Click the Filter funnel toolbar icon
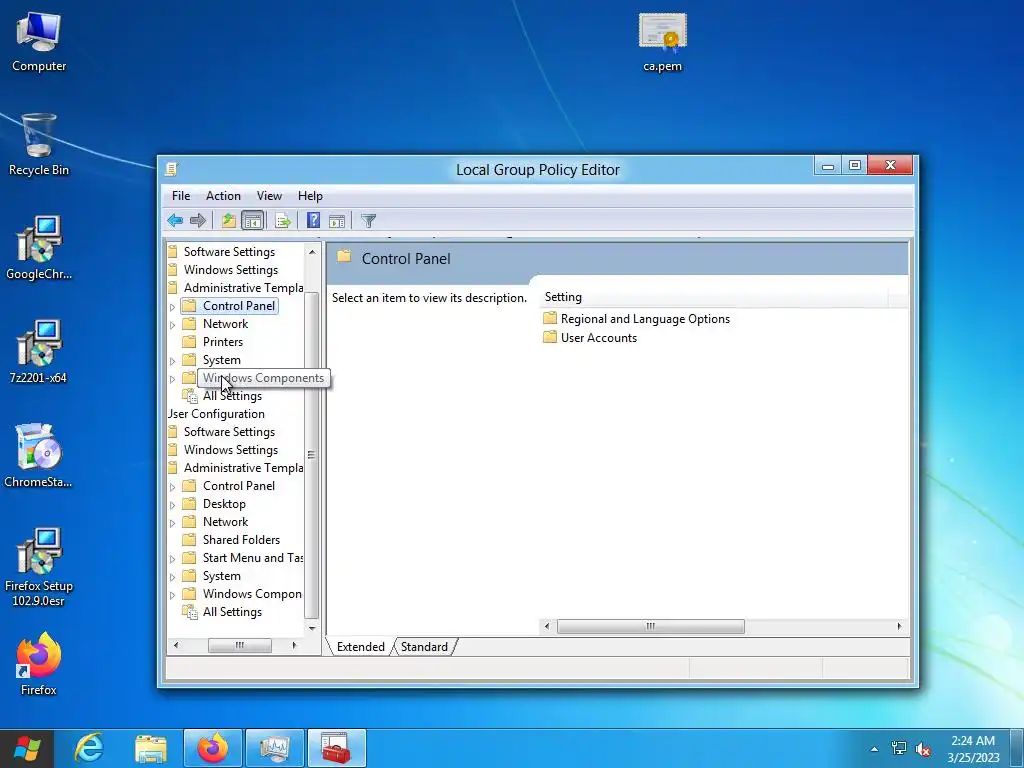1024x768 pixels. (368, 221)
